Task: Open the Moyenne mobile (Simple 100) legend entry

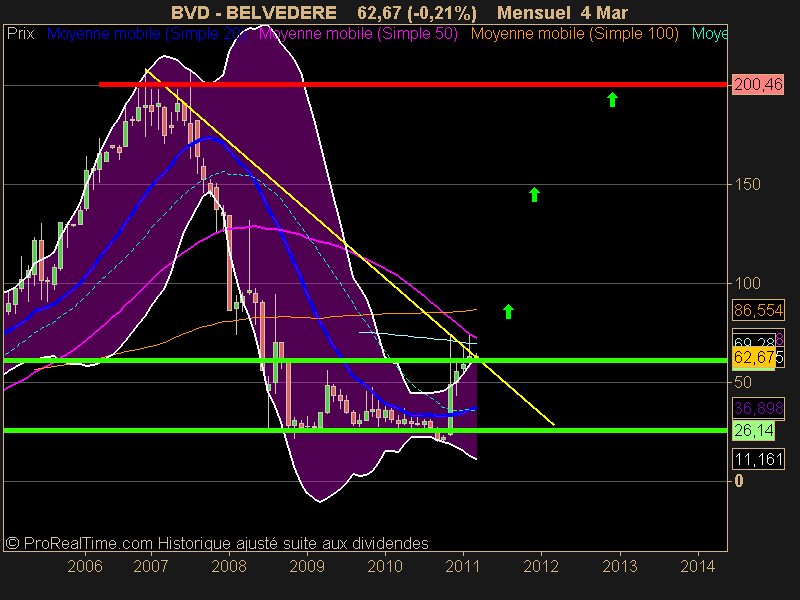Action: (x=574, y=34)
